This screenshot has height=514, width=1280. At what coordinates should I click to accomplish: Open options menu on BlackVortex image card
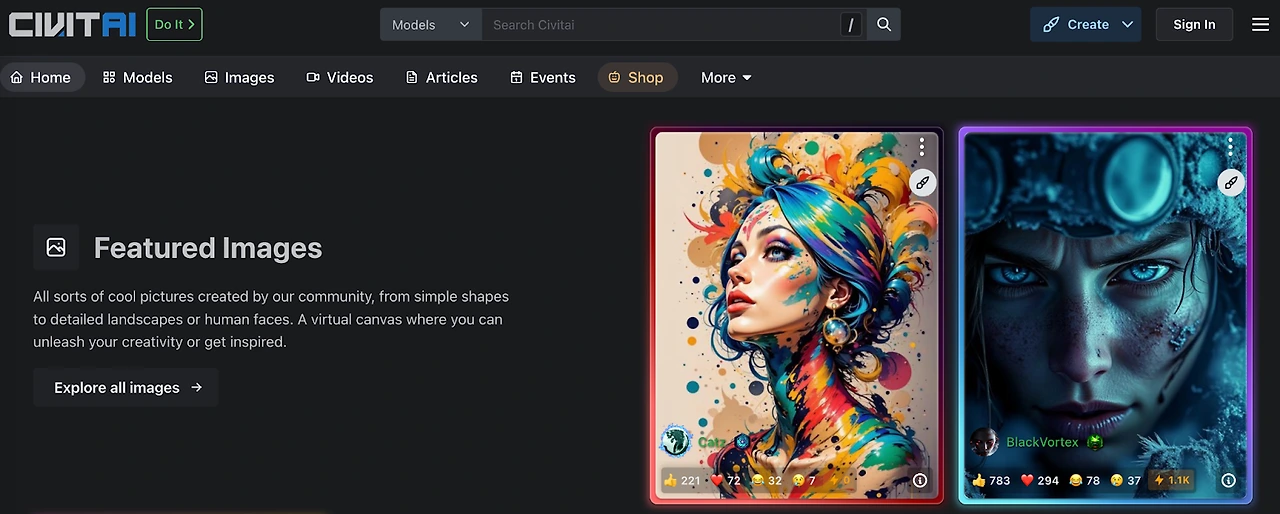coord(1230,146)
